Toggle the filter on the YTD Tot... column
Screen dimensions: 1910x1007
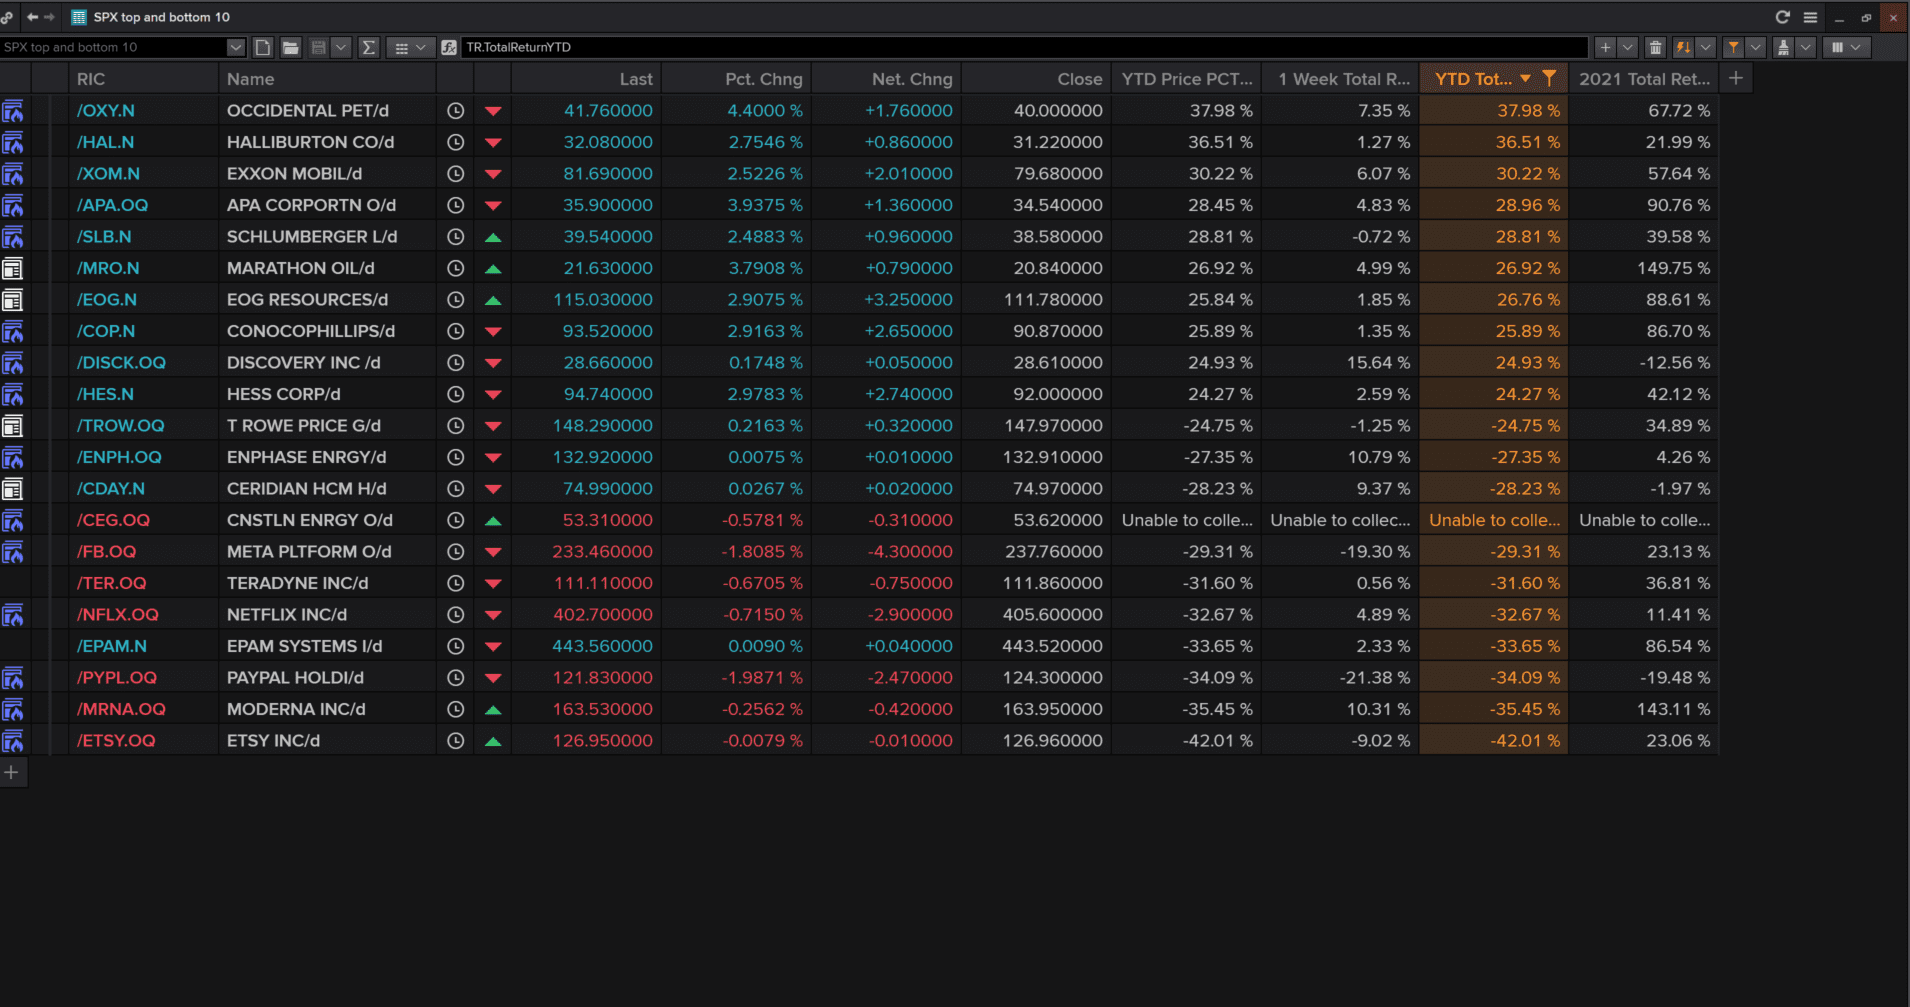point(1549,78)
